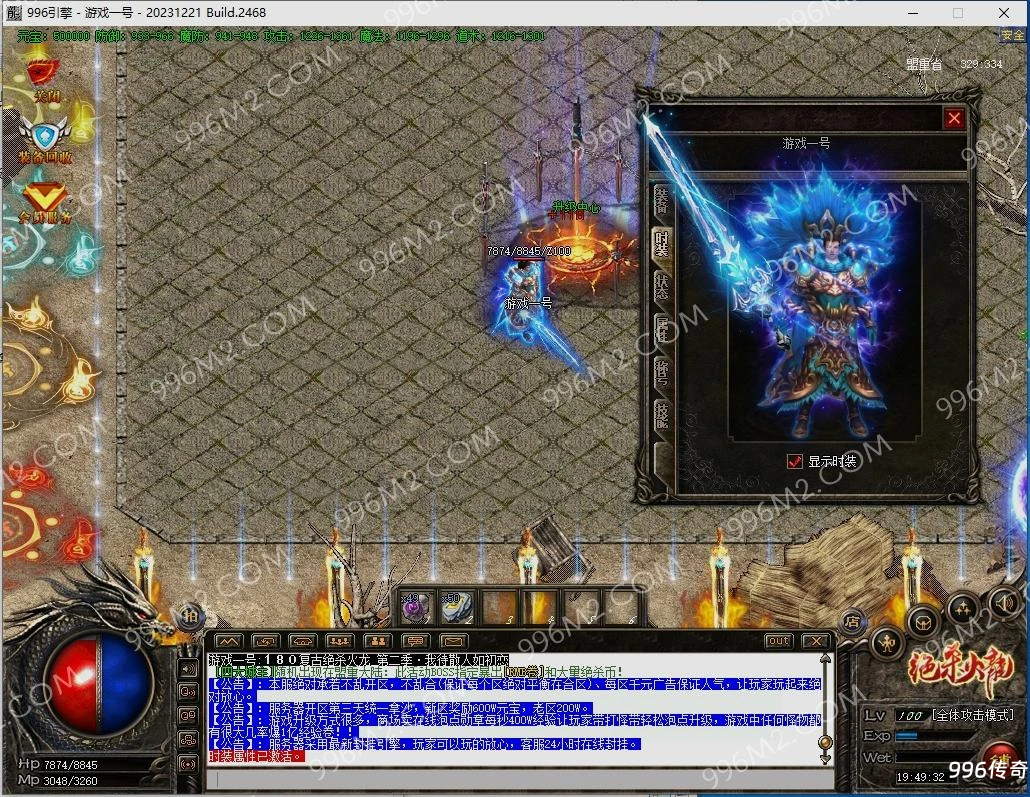
Task: Click the Exp progress bar
Action: tap(936, 736)
